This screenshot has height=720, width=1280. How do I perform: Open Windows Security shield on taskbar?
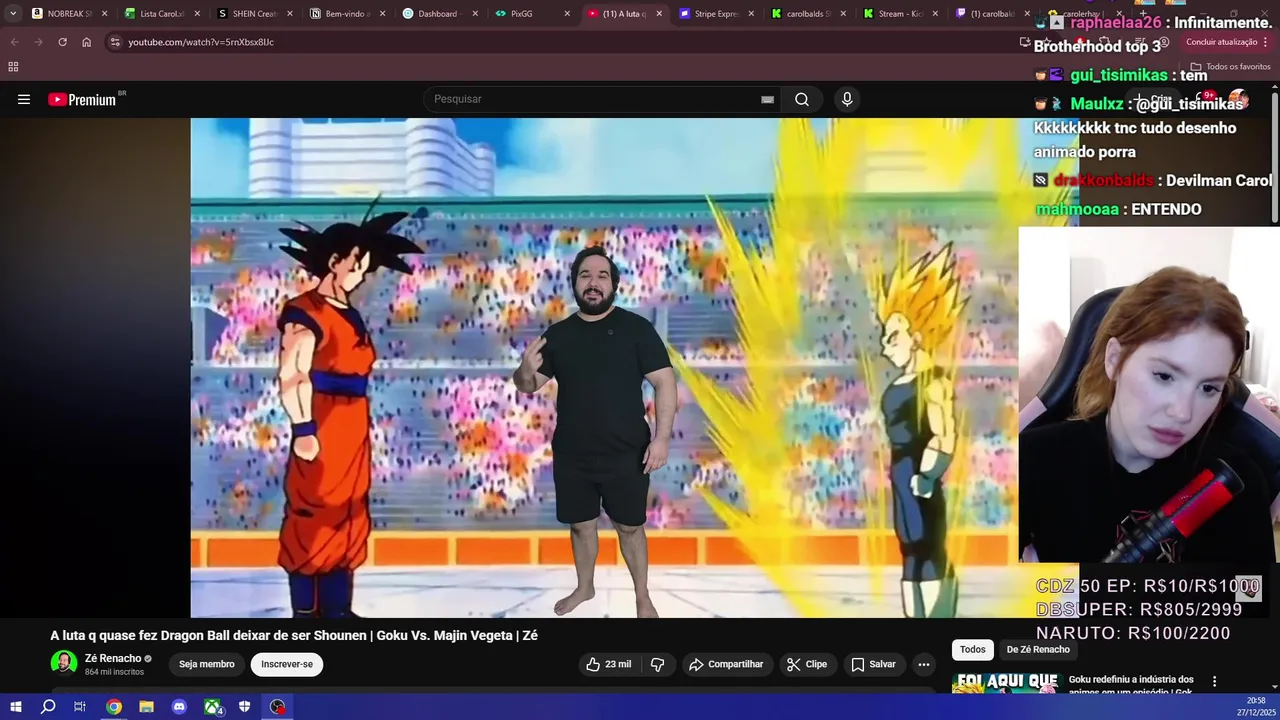[245, 707]
